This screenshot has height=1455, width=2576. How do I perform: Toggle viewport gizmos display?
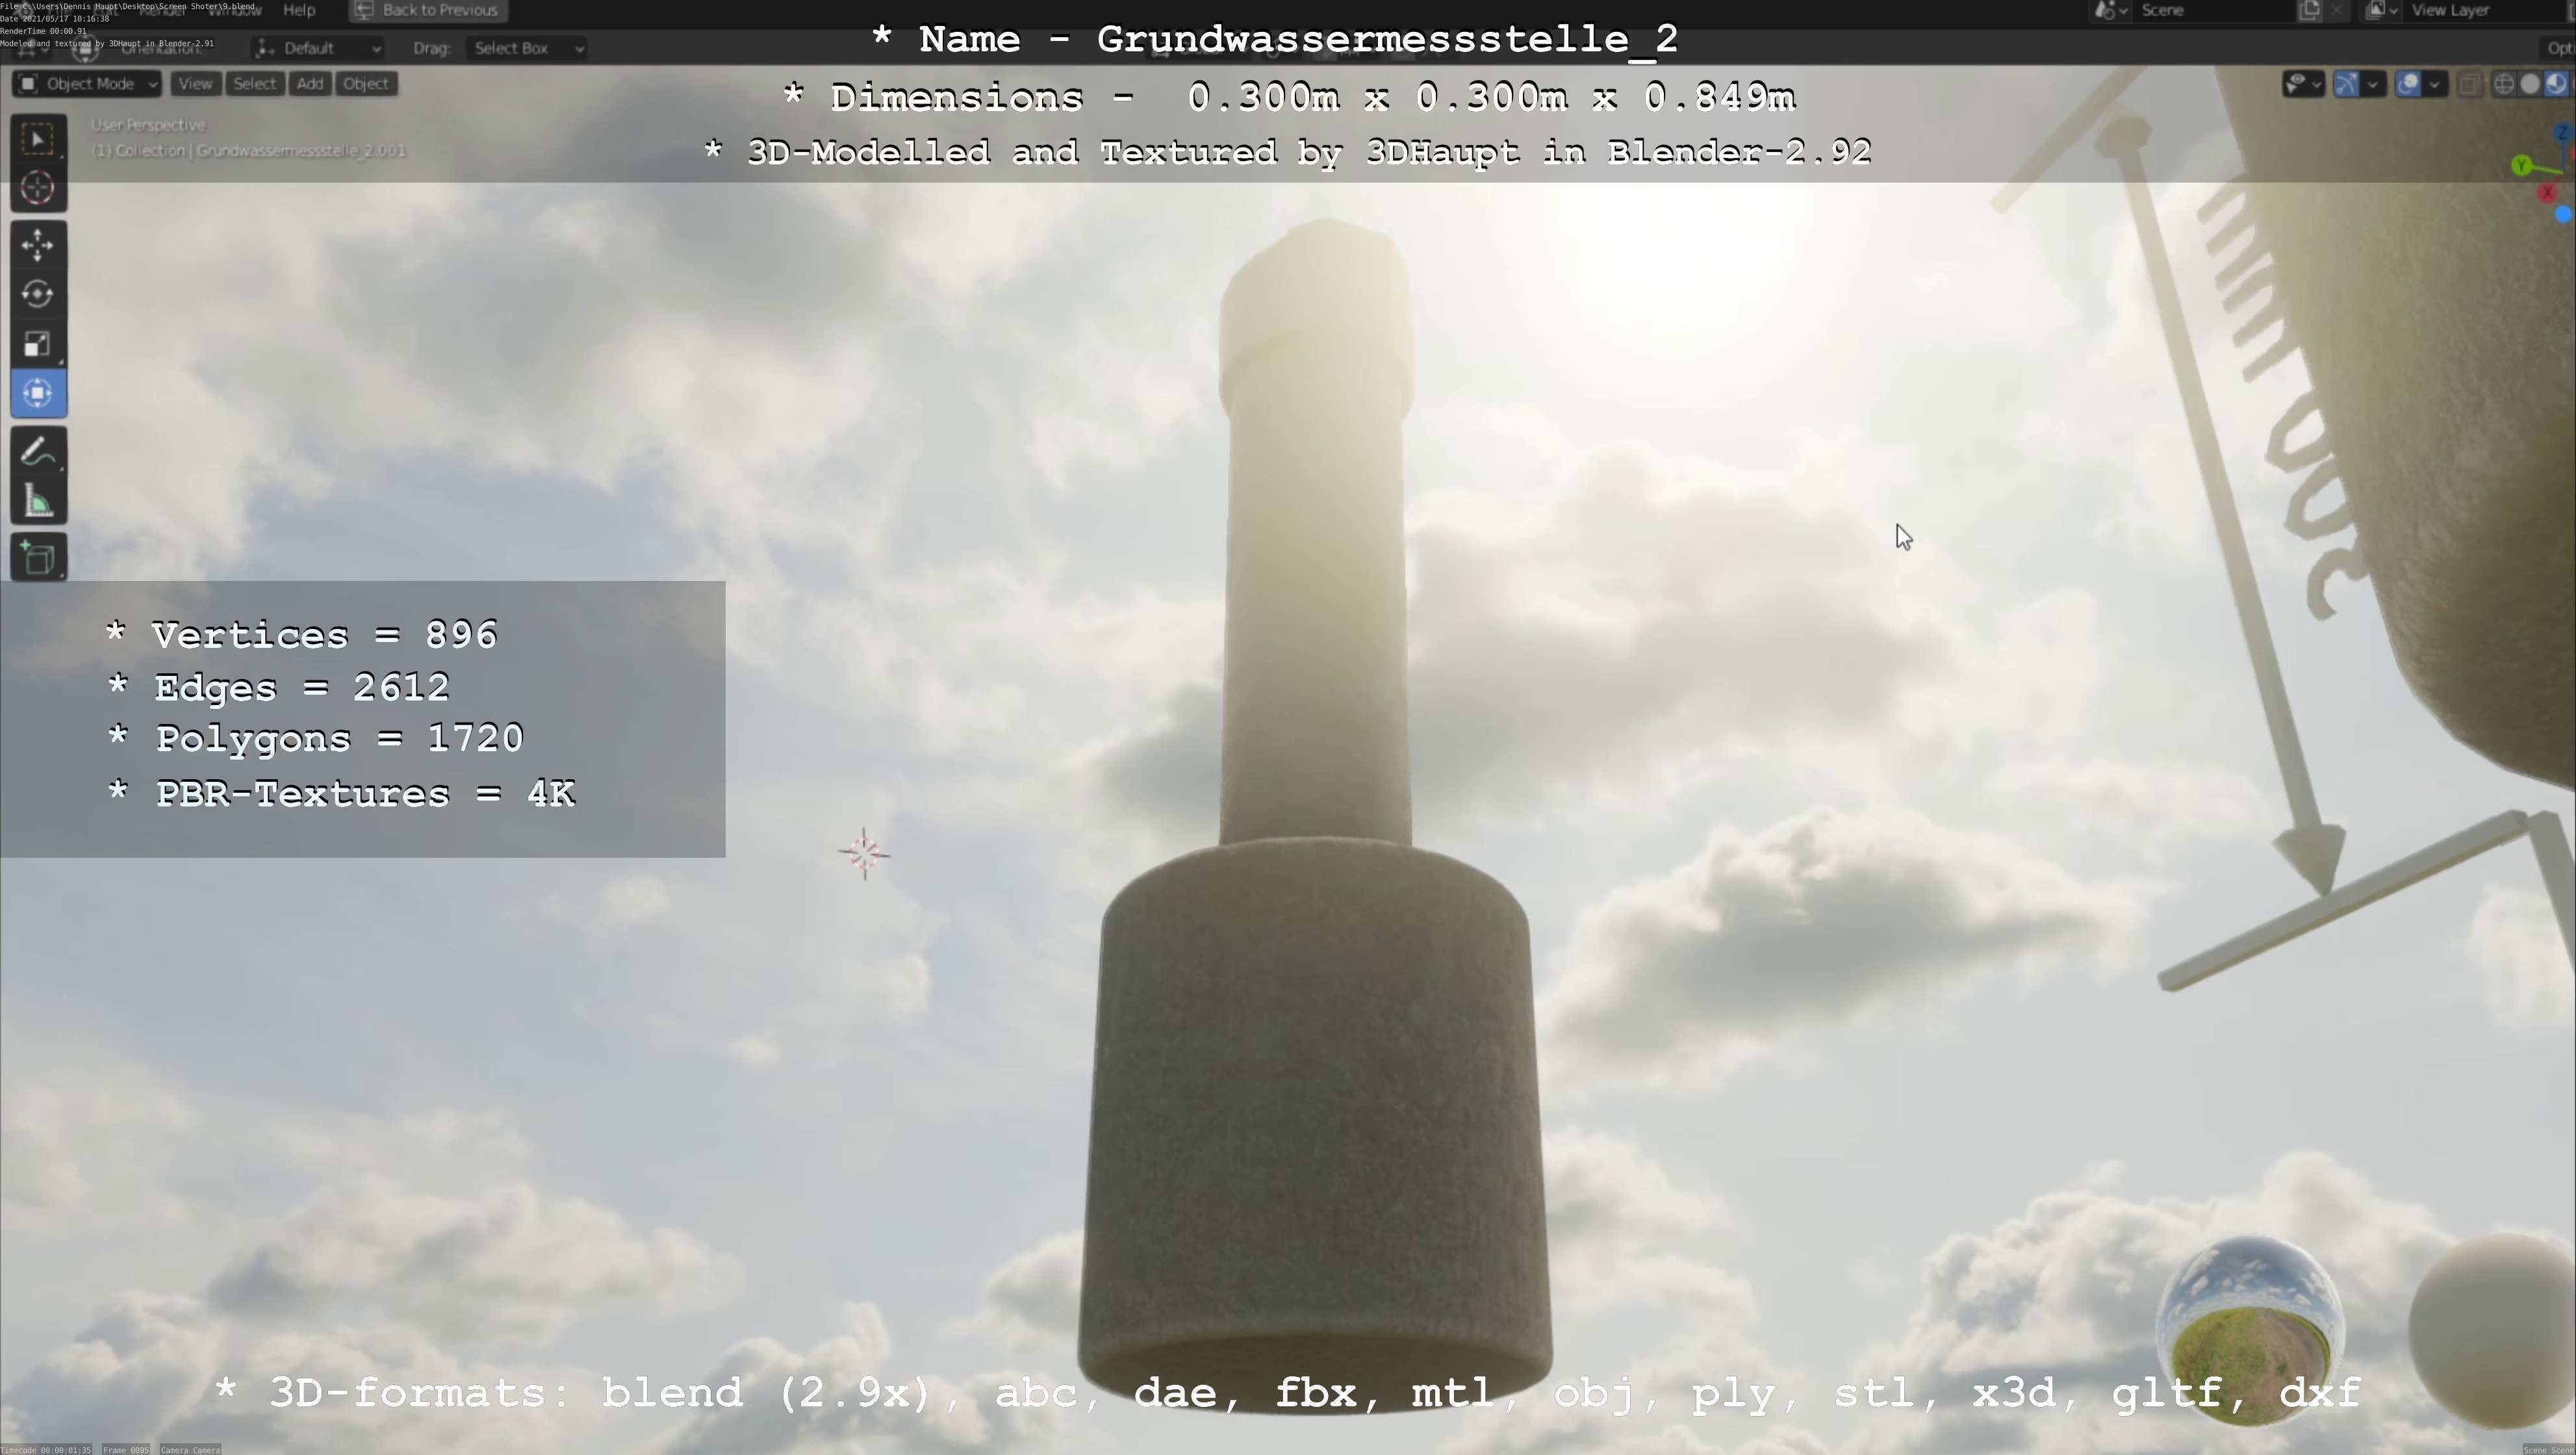[x=2346, y=84]
